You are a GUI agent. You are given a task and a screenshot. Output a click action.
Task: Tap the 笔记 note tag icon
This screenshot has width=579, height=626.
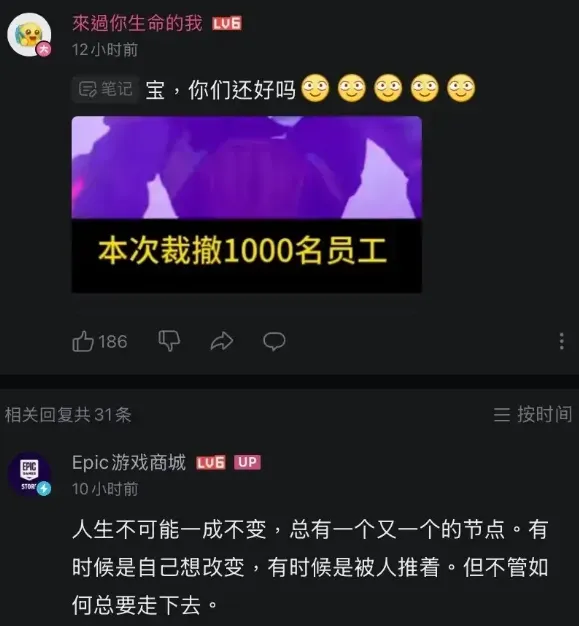point(105,89)
